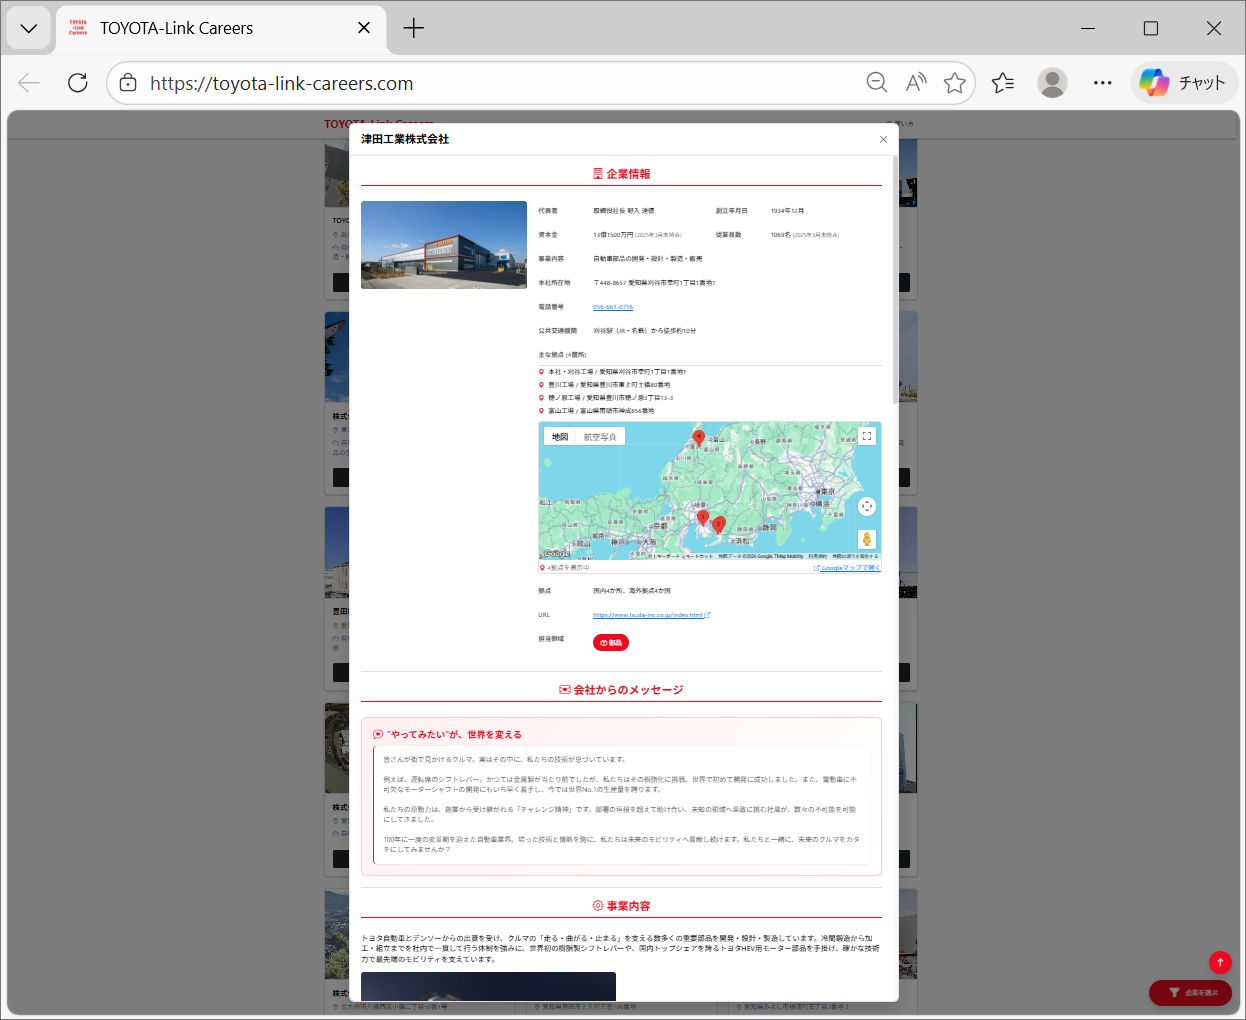
Task: Click the 事業内容 section heading with gear icon
Action: (x=621, y=906)
